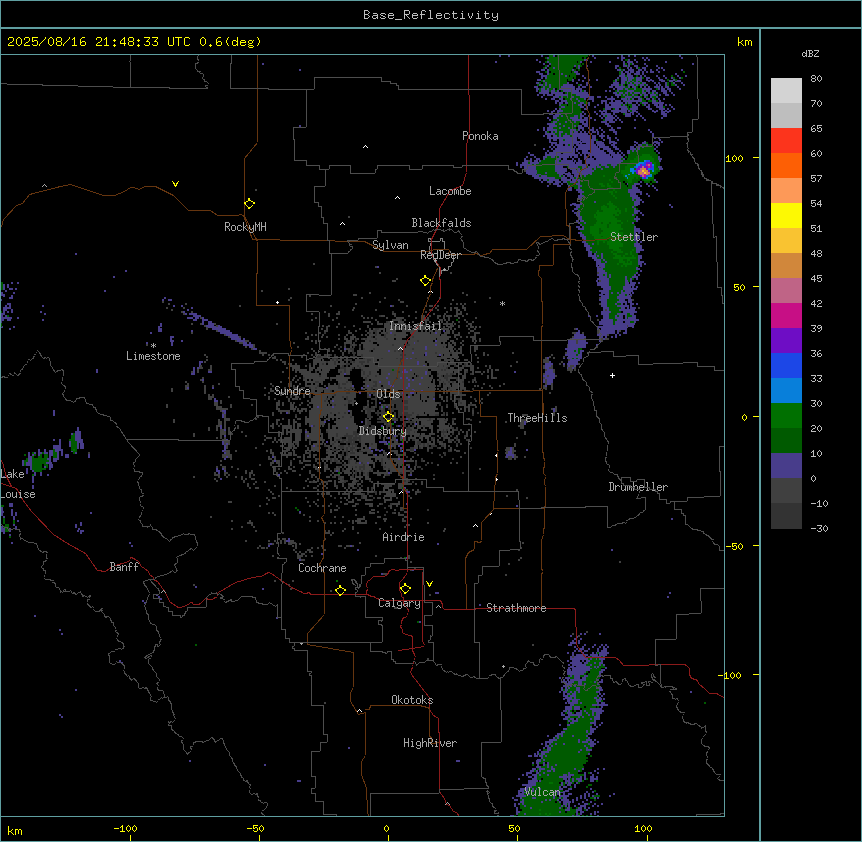Screen dimensions: 862x842
Task: Click the yellow v marker northwest of RockyMH
Action: coord(175,184)
